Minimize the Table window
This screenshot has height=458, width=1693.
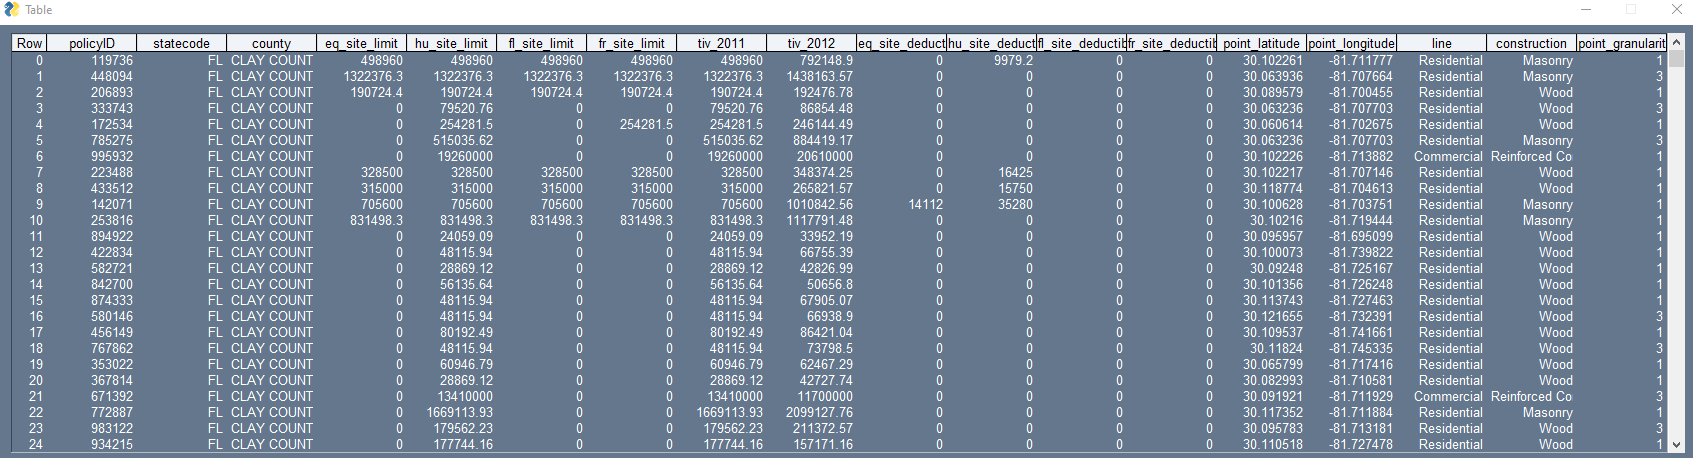click(x=1585, y=10)
